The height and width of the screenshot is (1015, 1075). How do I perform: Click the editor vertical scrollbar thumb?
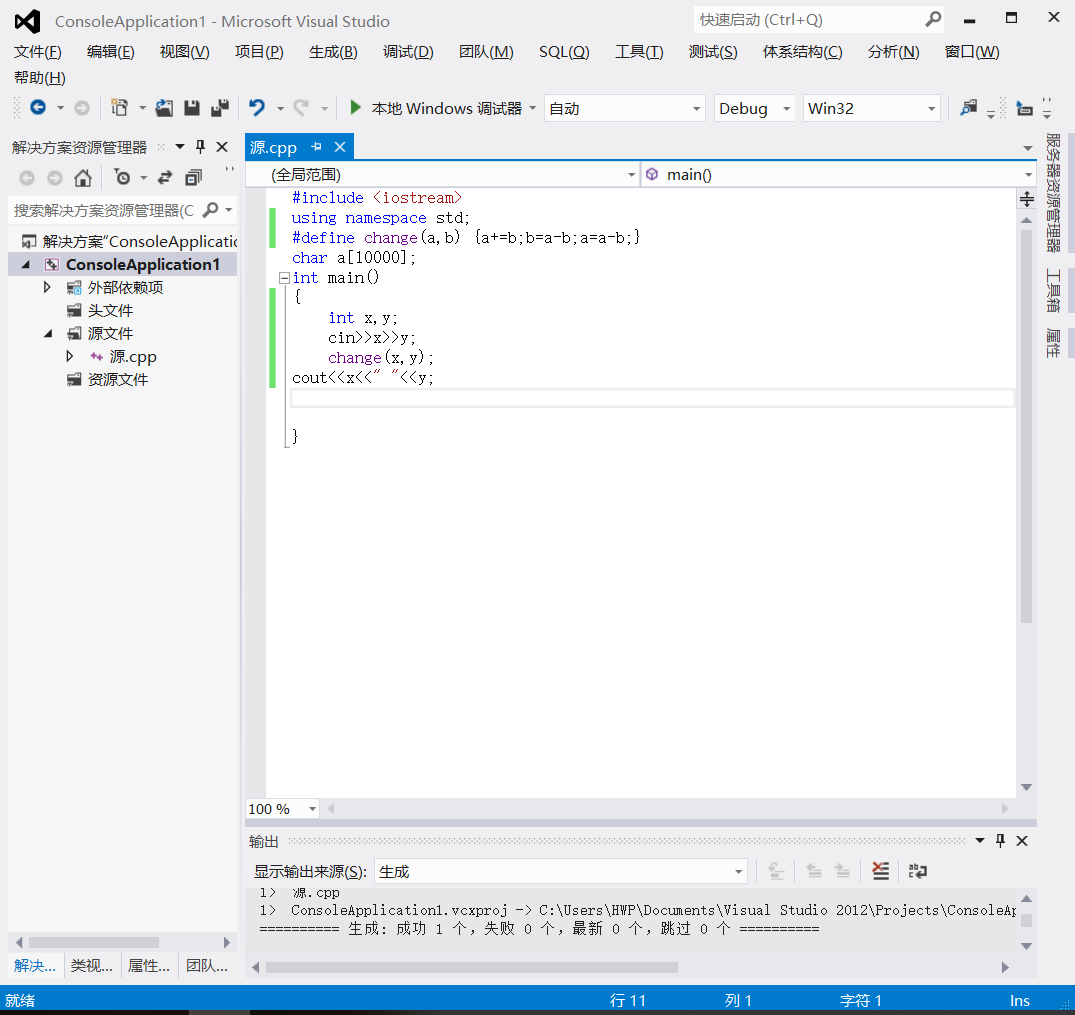1026,425
